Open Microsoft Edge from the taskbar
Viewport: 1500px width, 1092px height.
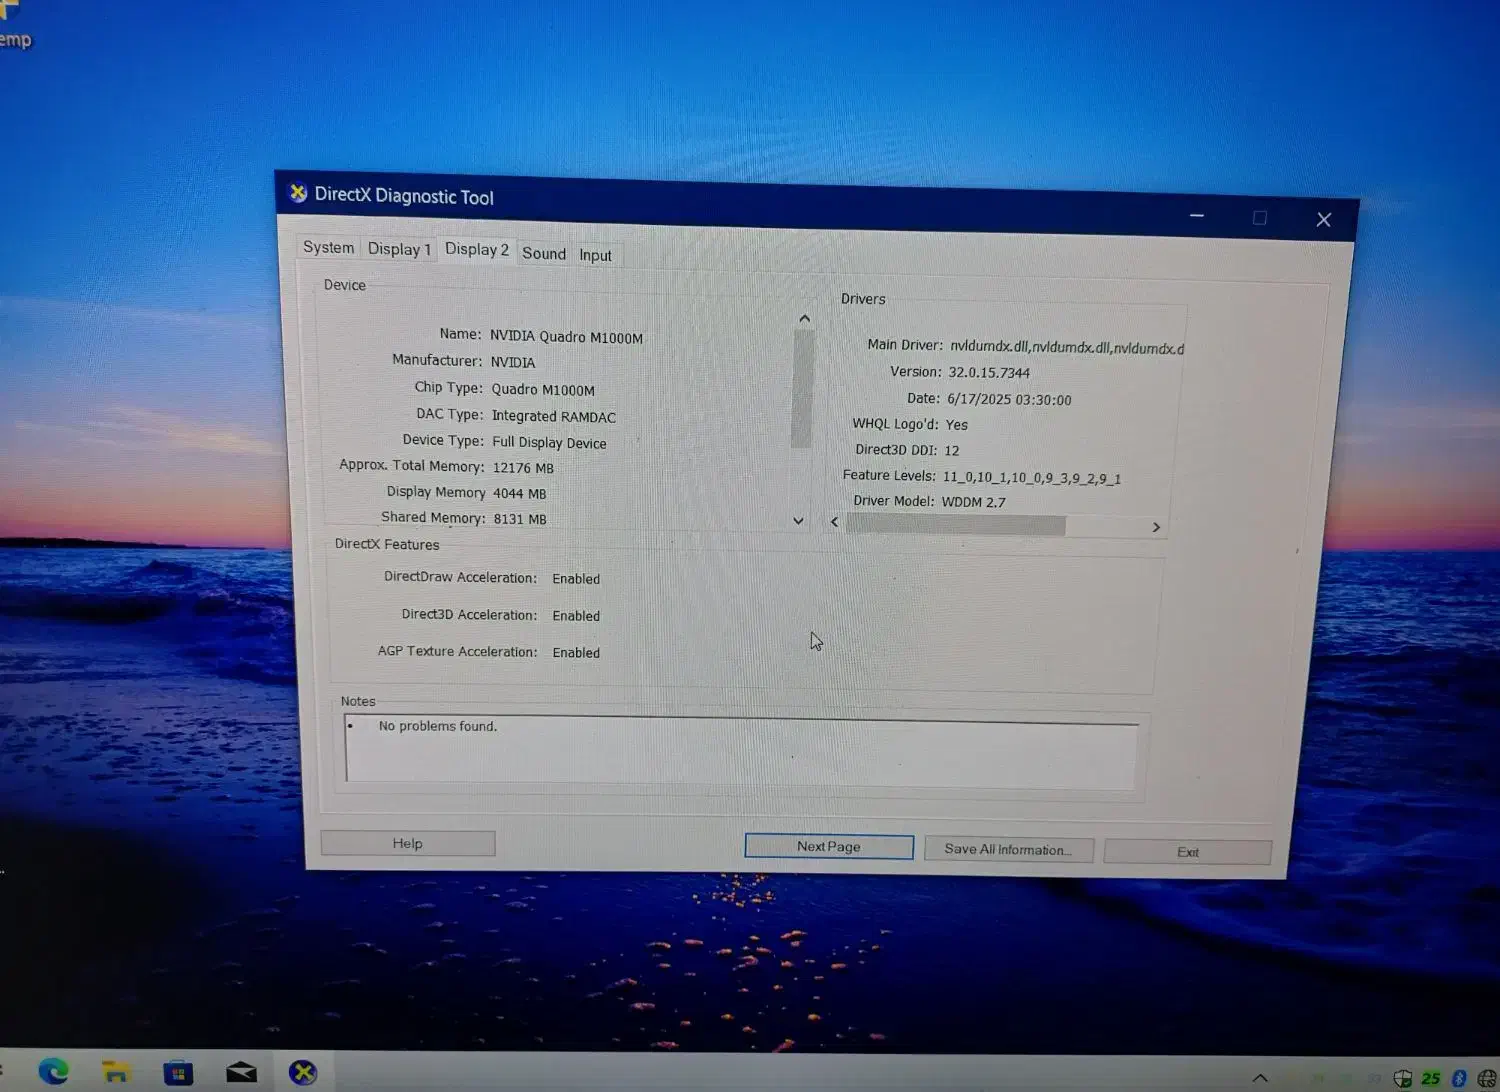tap(53, 1071)
